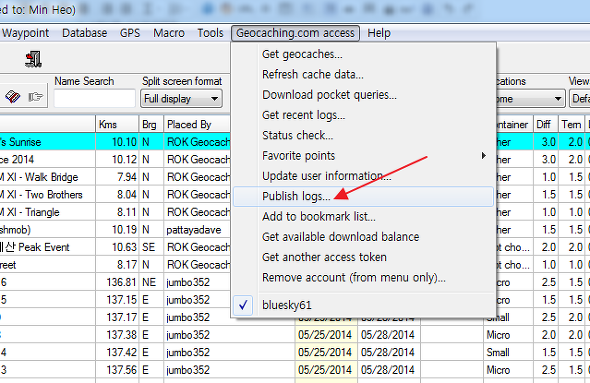Expand the Favorite points submenu arrow
590x383 pixels.
(x=484, y=155)
